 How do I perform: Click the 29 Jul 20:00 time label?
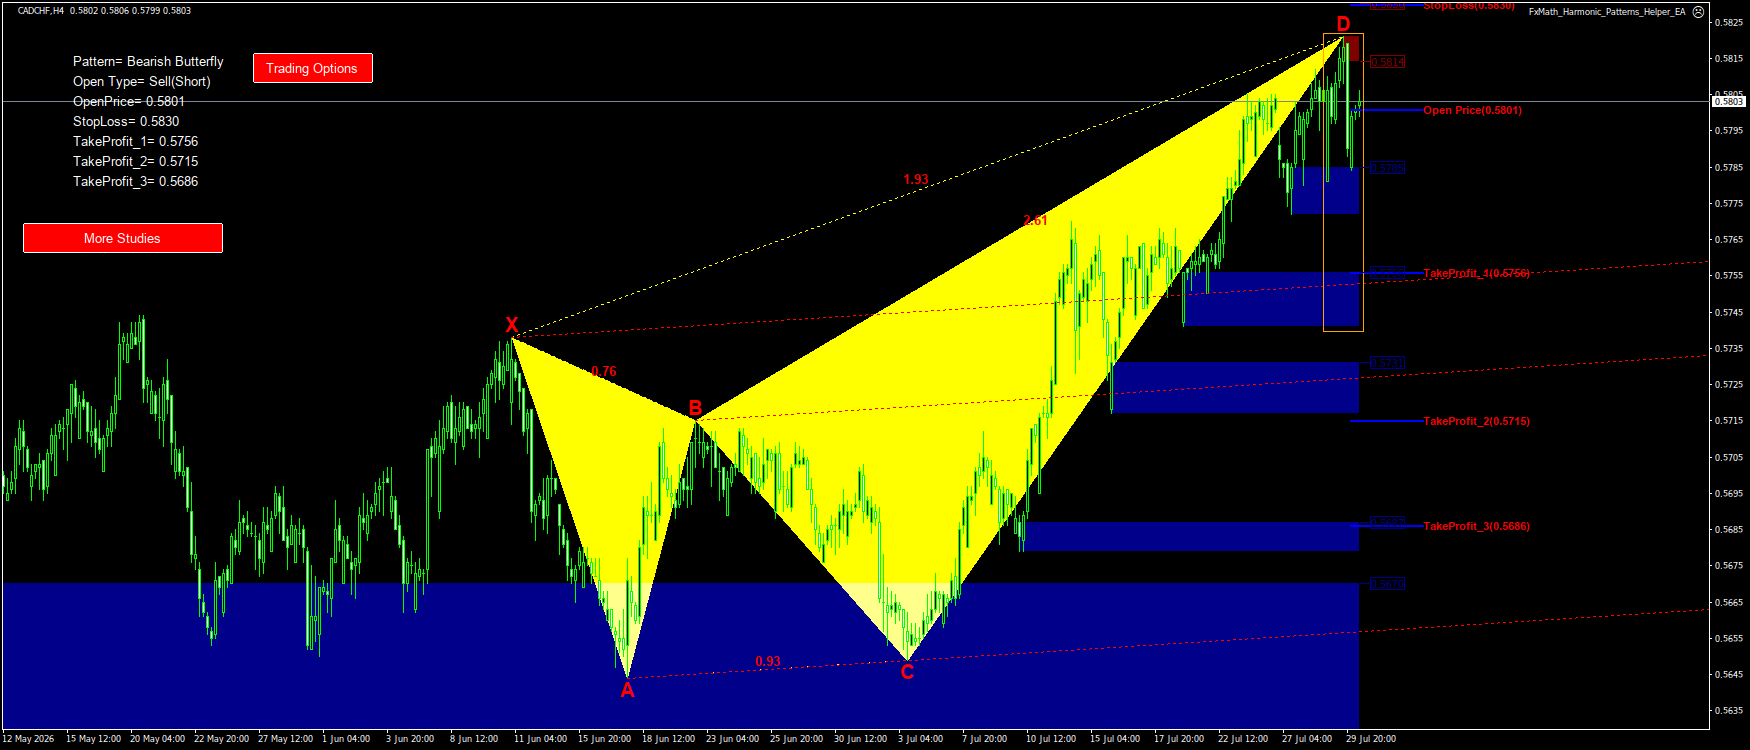[x=1371, y=739]
